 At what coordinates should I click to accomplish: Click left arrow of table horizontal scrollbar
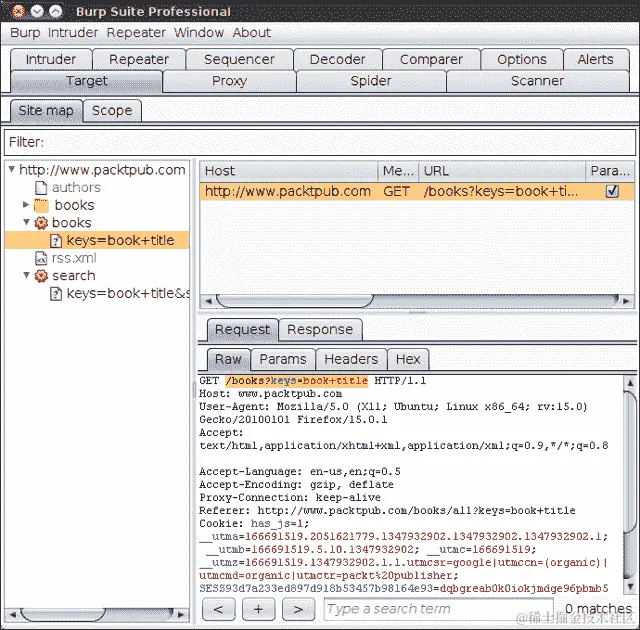[x=209, y=301]
